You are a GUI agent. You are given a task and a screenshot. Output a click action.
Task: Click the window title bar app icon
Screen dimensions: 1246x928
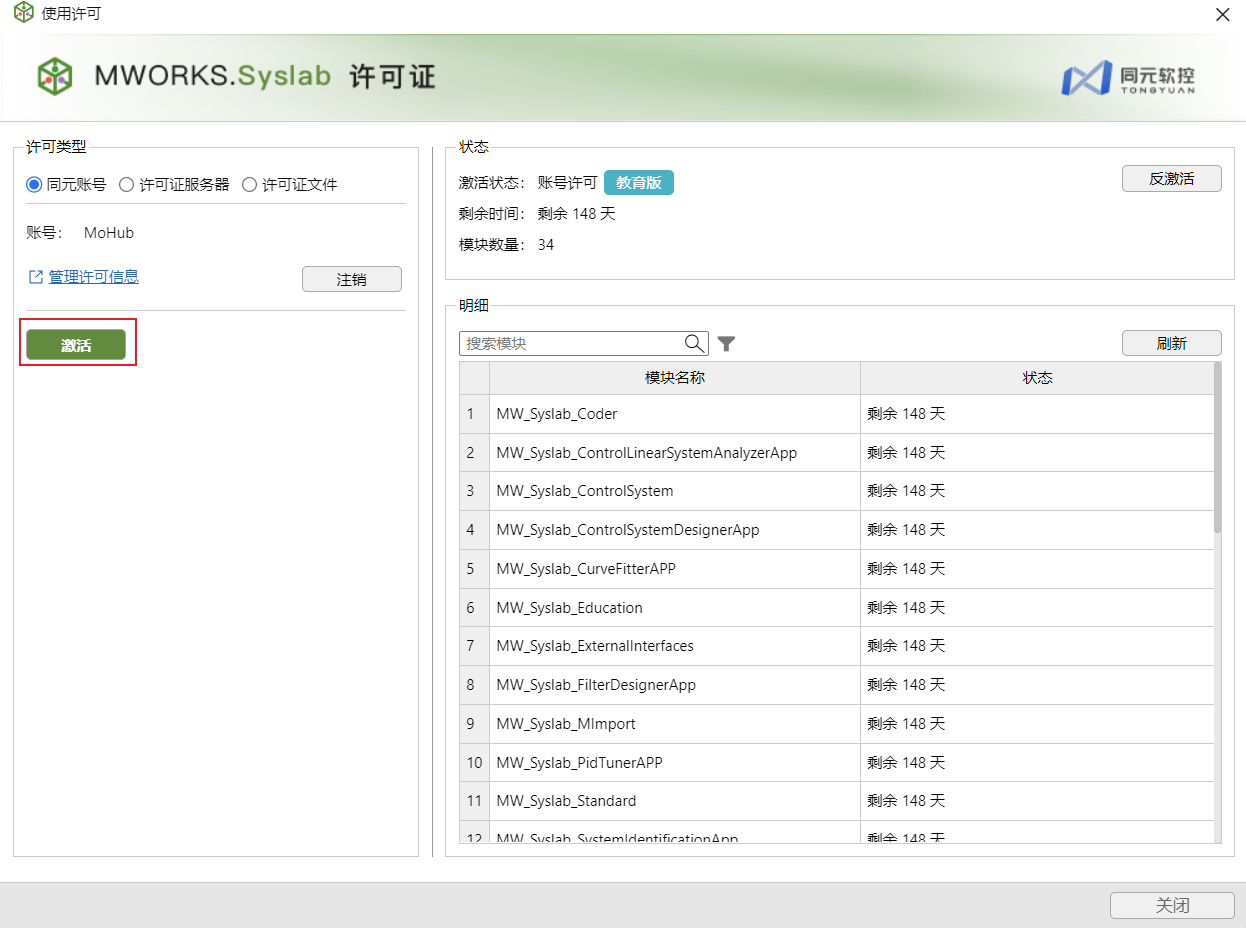point(23,14)
